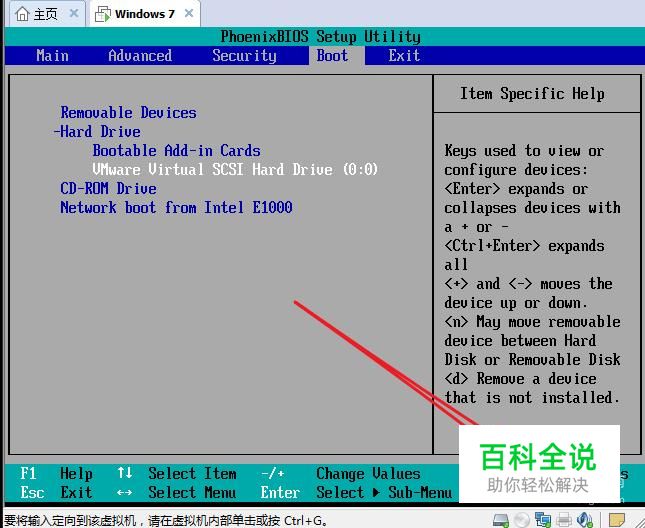
Task: Switch to the 主页 home tab
Action: (45, 14)
